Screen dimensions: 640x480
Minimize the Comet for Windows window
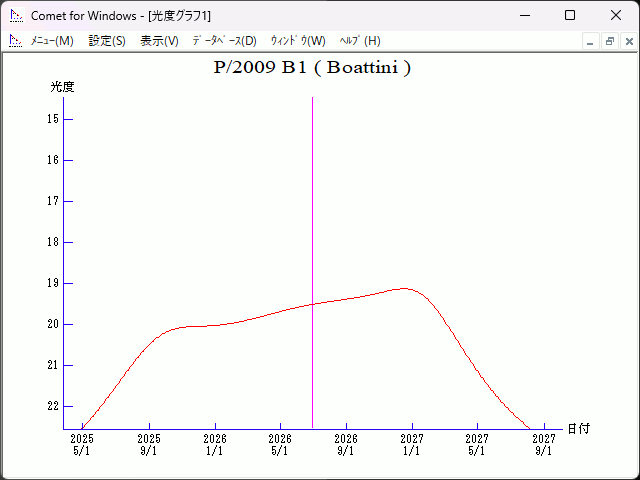click(x=524, y=15)
